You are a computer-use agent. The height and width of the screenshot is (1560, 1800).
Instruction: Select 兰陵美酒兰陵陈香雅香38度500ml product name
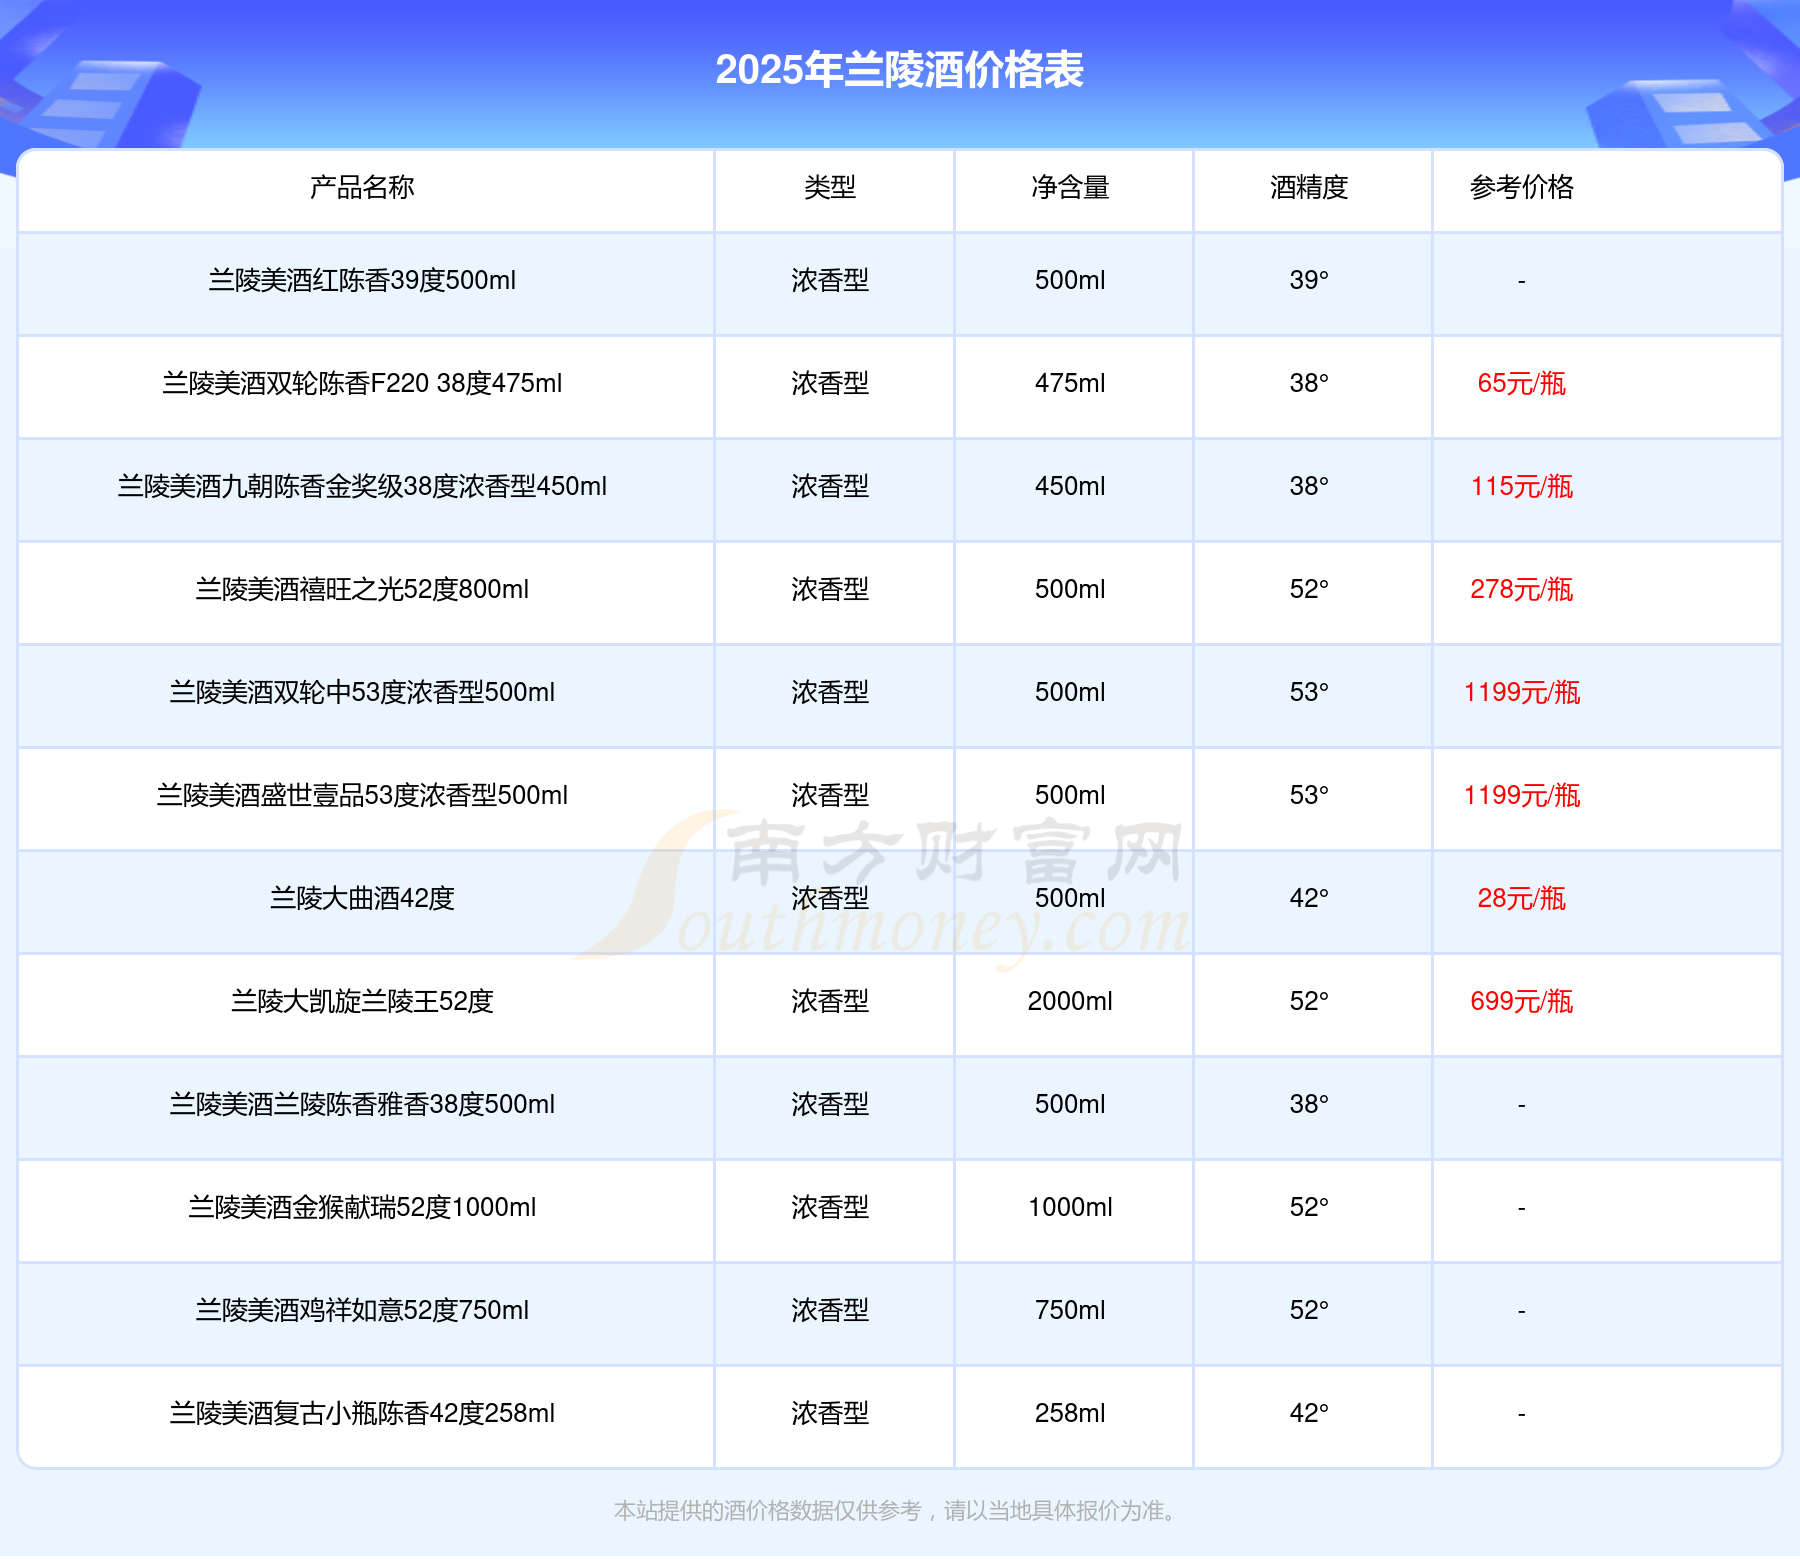[x=362, y=1104]
